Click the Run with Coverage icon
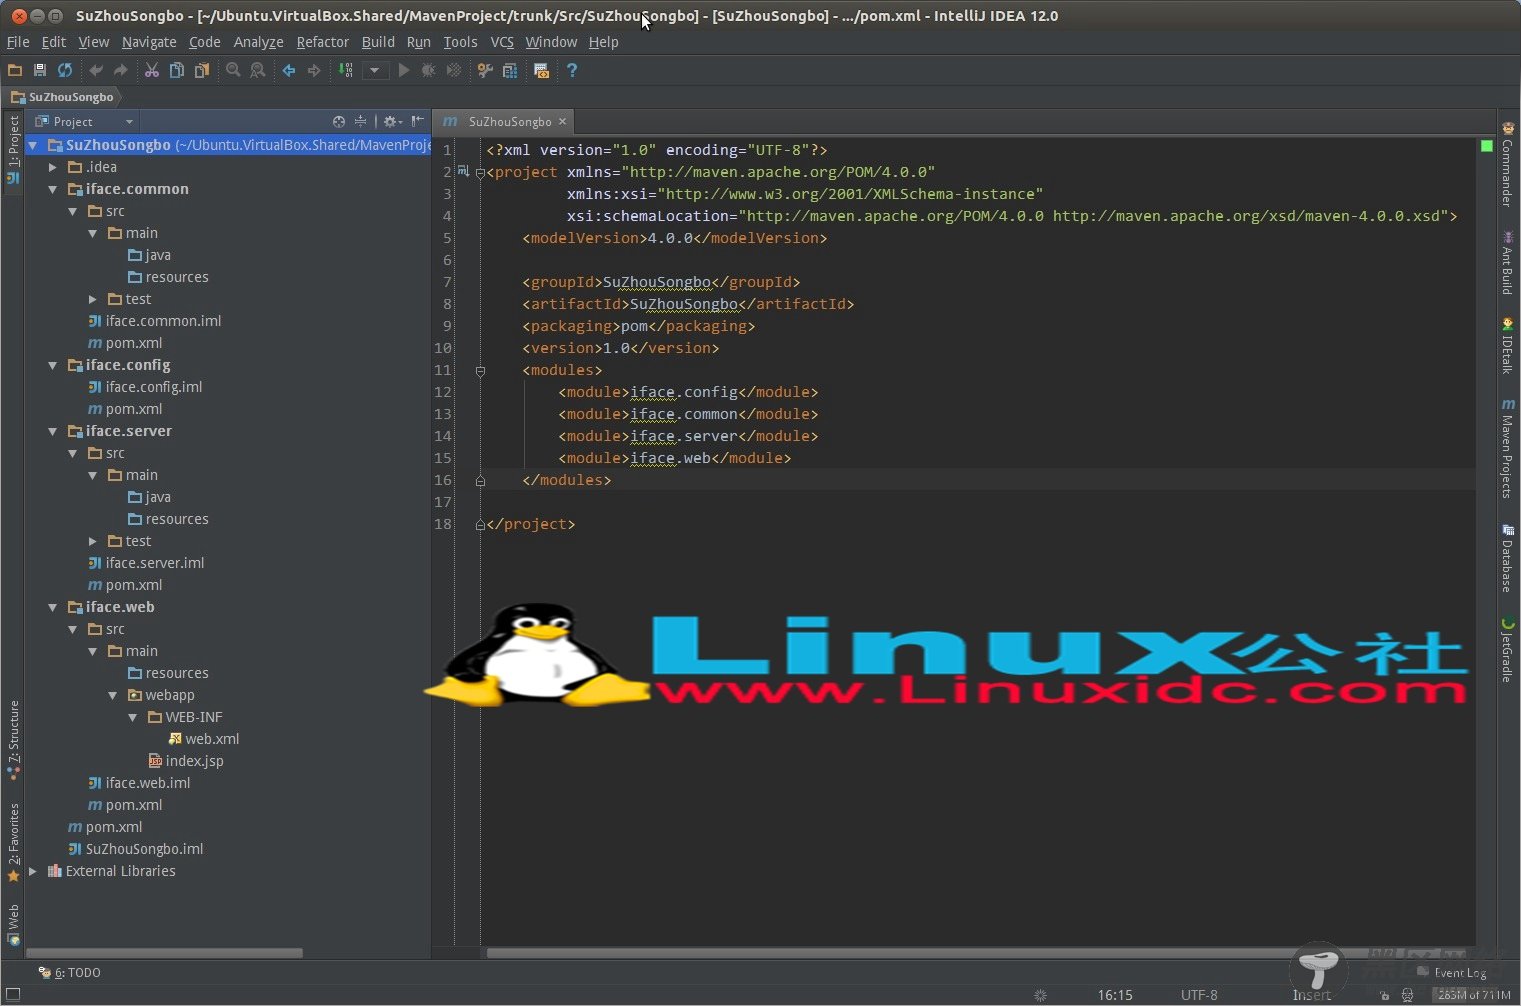Screen dimensions: 1521x1006 tap(454, 70)
